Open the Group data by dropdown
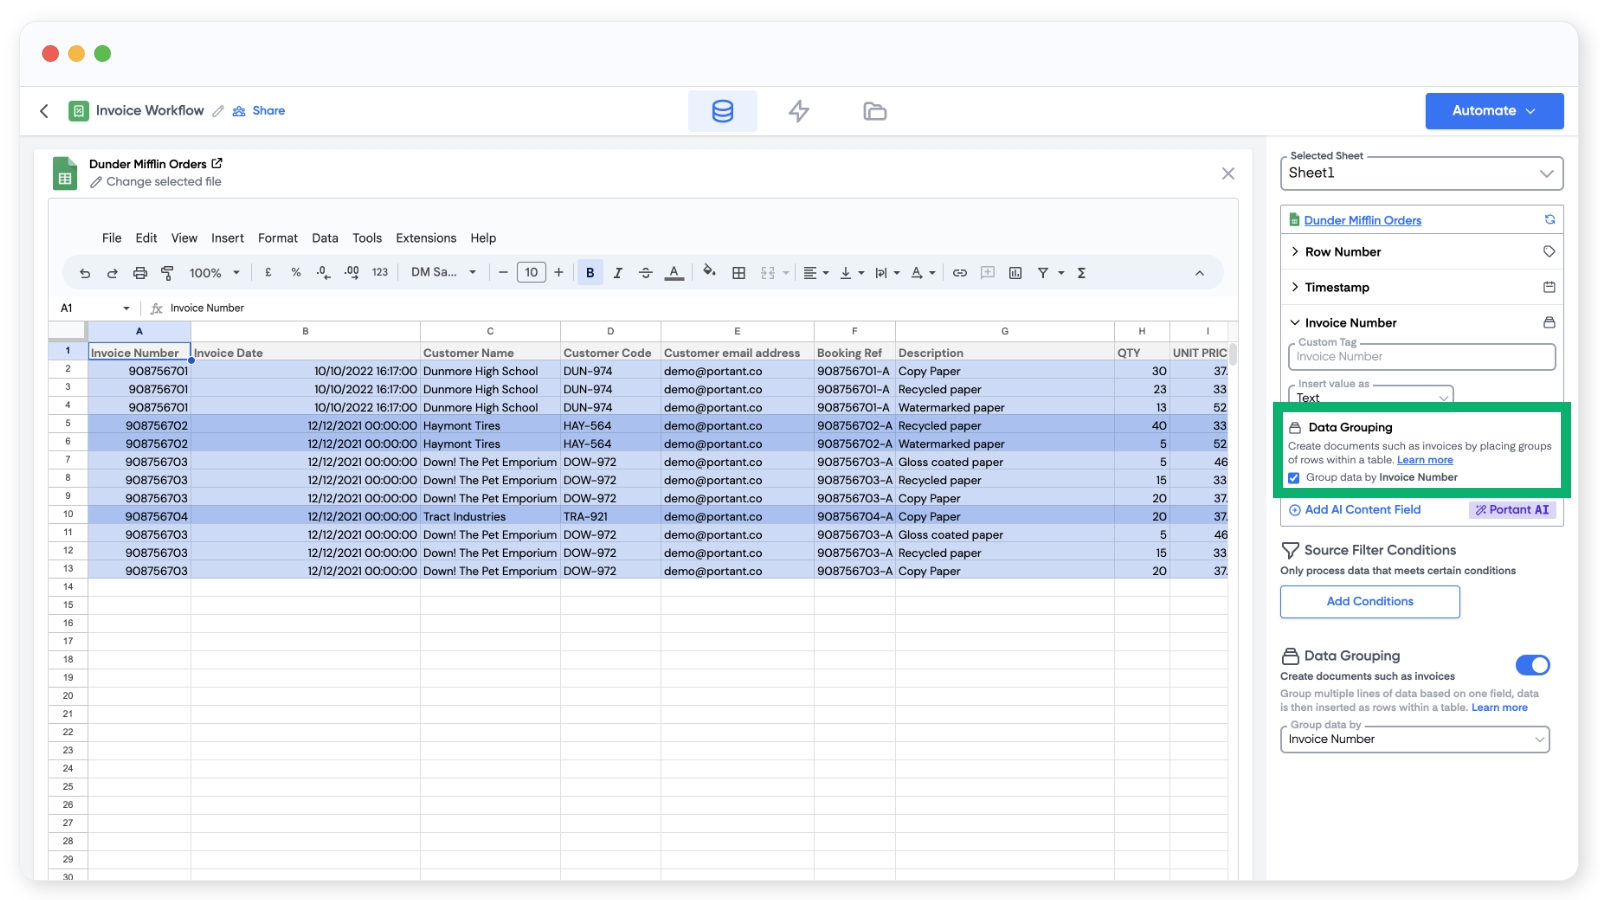This screenshot has height=900, width=1600. coord(1414,739)
